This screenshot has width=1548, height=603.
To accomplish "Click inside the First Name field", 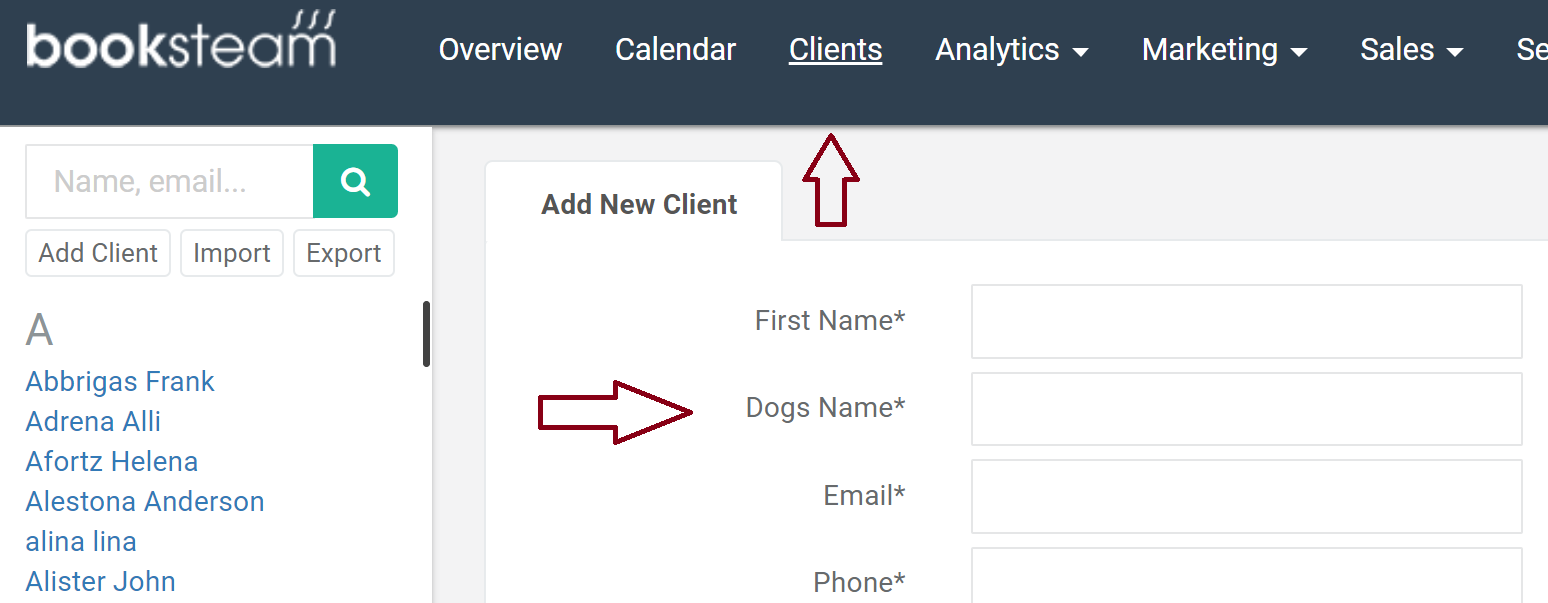I will pos(1245,320).
